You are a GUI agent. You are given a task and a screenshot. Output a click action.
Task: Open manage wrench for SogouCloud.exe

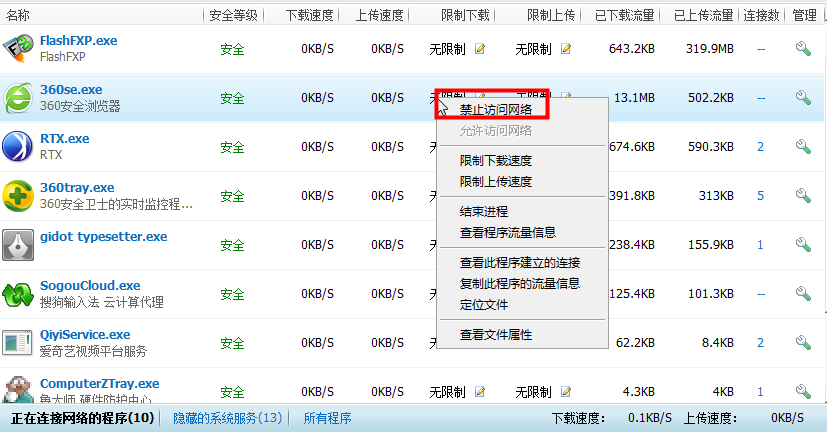coord(803,294)
